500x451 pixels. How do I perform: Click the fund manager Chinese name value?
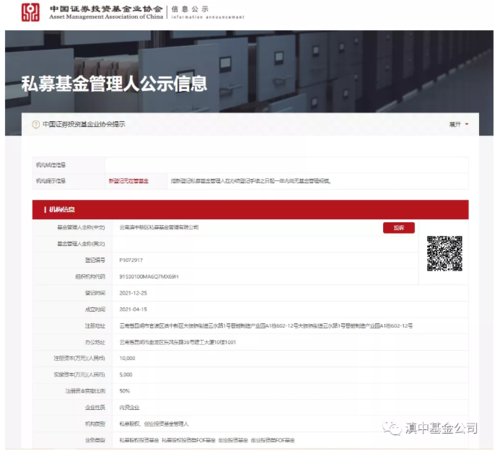pos(159,227)
